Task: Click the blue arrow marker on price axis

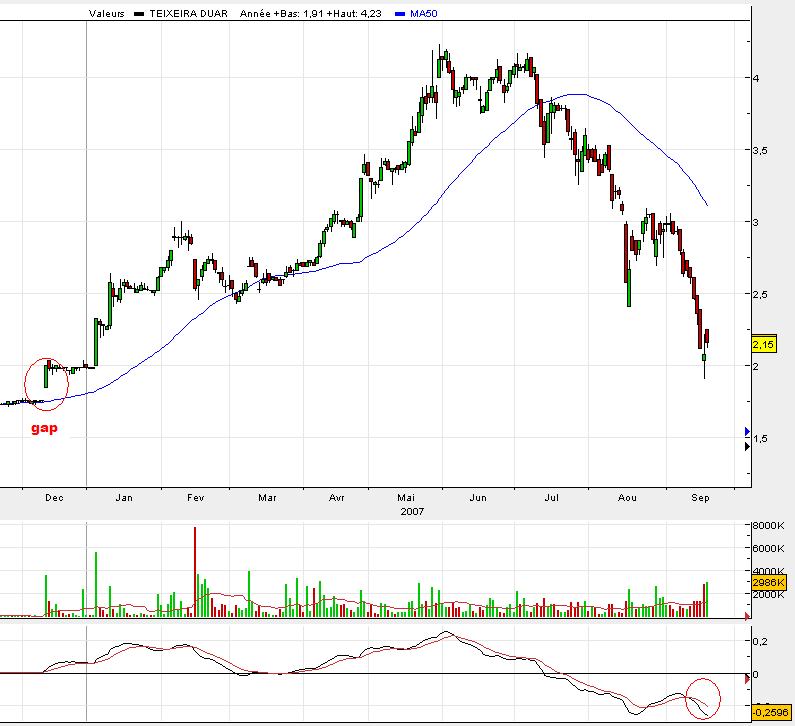Action: click(x=747, y=431)
